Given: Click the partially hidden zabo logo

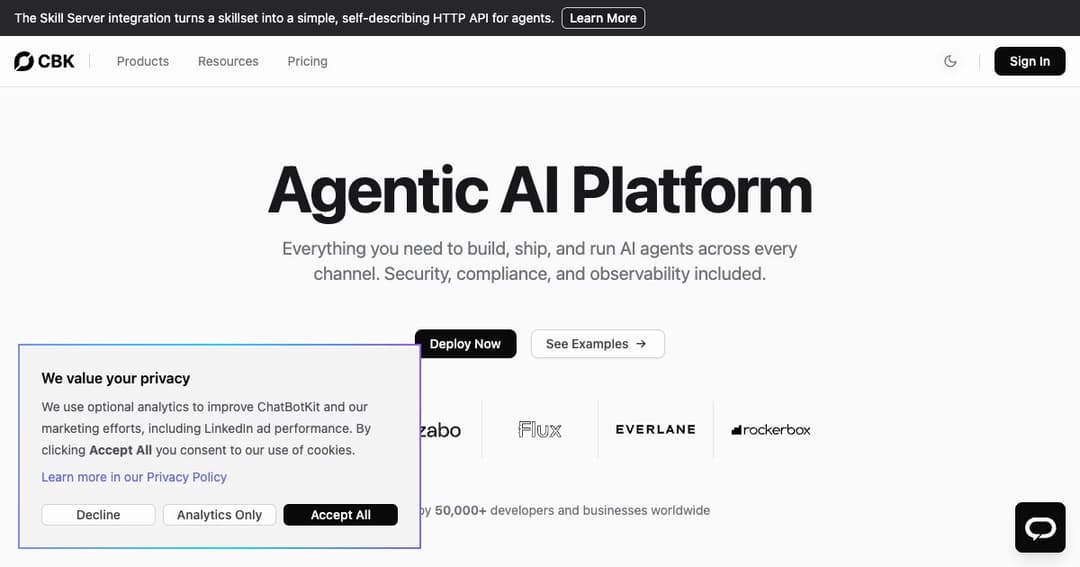Looking at the screenshot, I should click(441, 431).
